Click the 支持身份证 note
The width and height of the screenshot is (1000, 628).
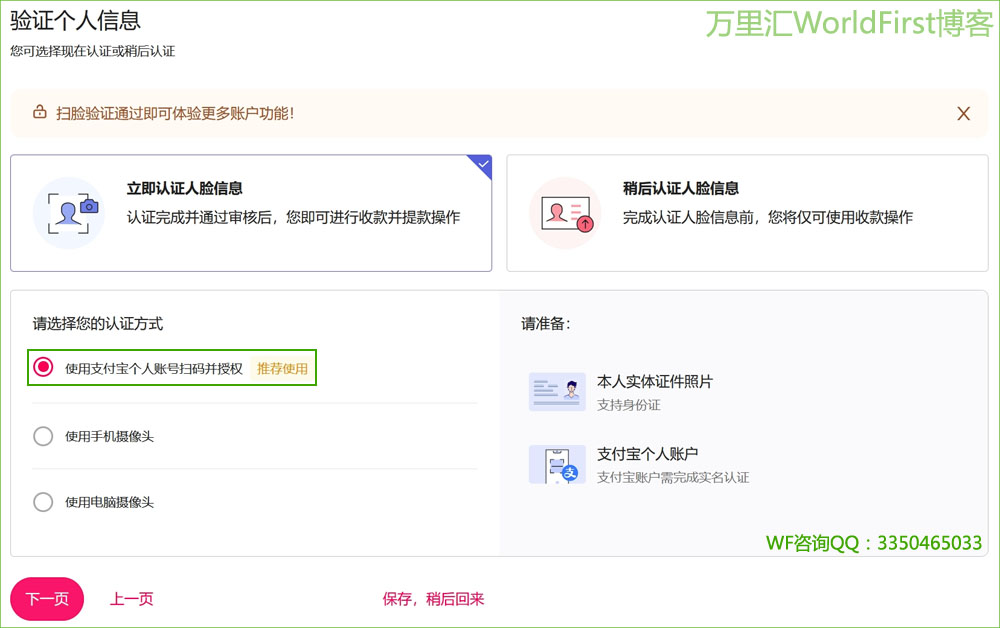pyautogui.click(x=629, y=405)
